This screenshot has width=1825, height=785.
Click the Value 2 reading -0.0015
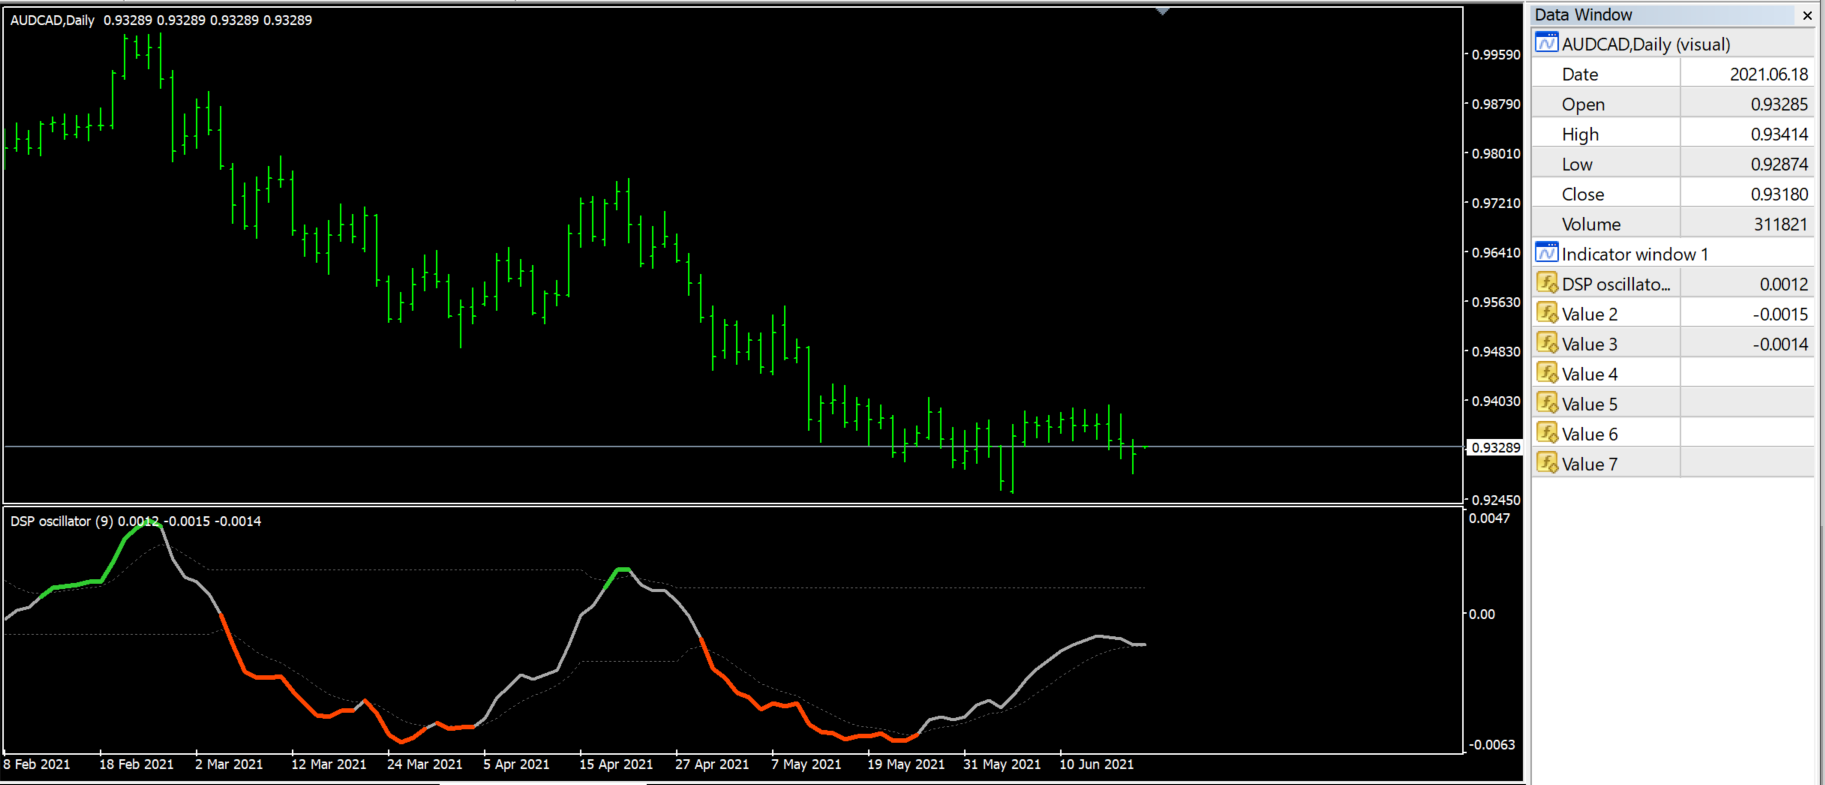coord(1780,314)
